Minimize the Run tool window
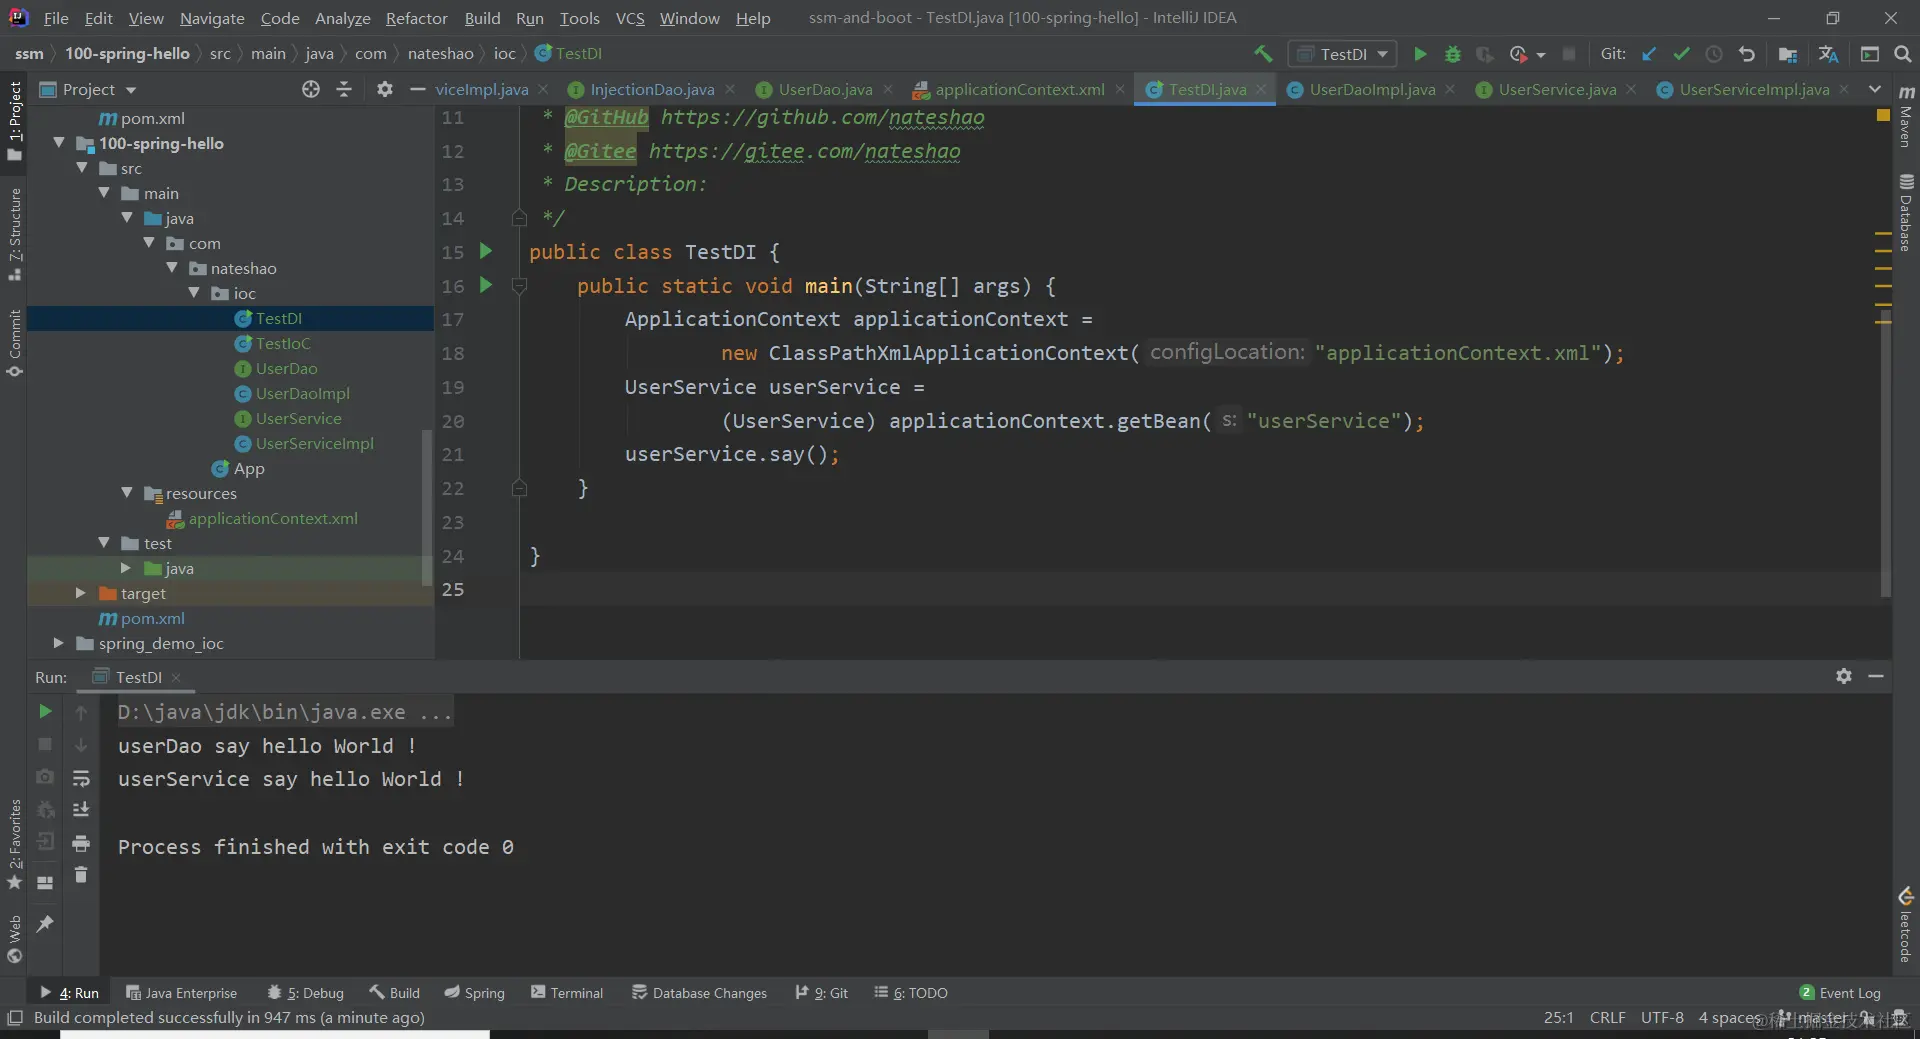 1876,676
